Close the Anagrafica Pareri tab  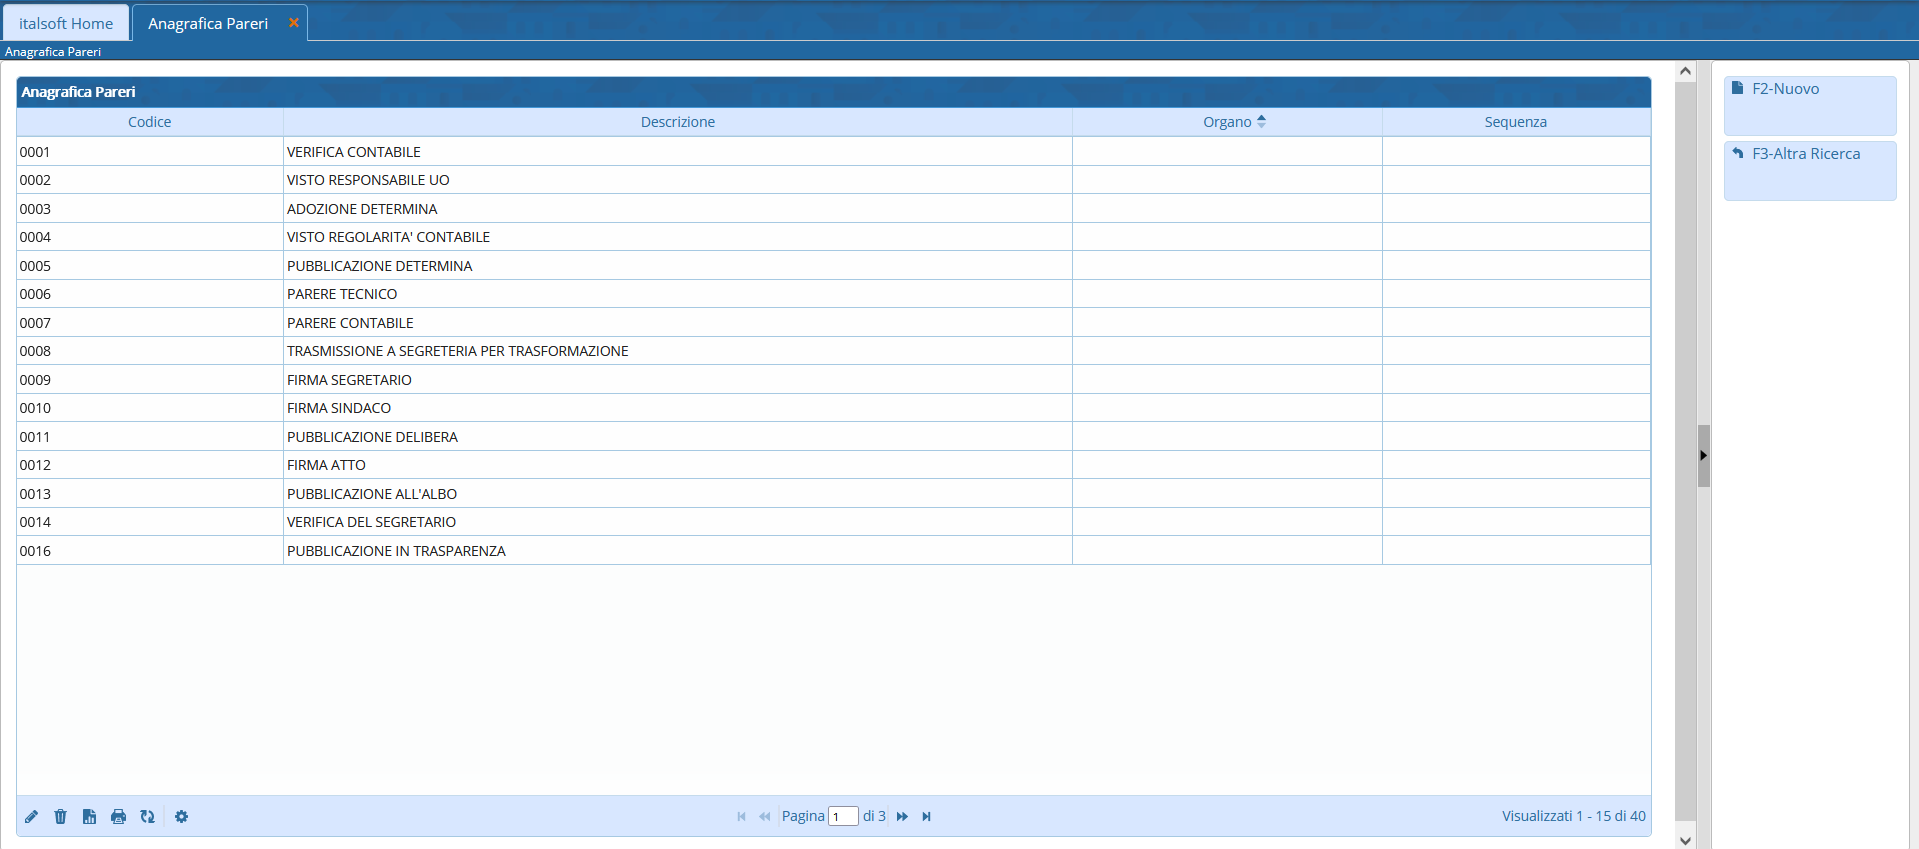[x=293, y=23]
